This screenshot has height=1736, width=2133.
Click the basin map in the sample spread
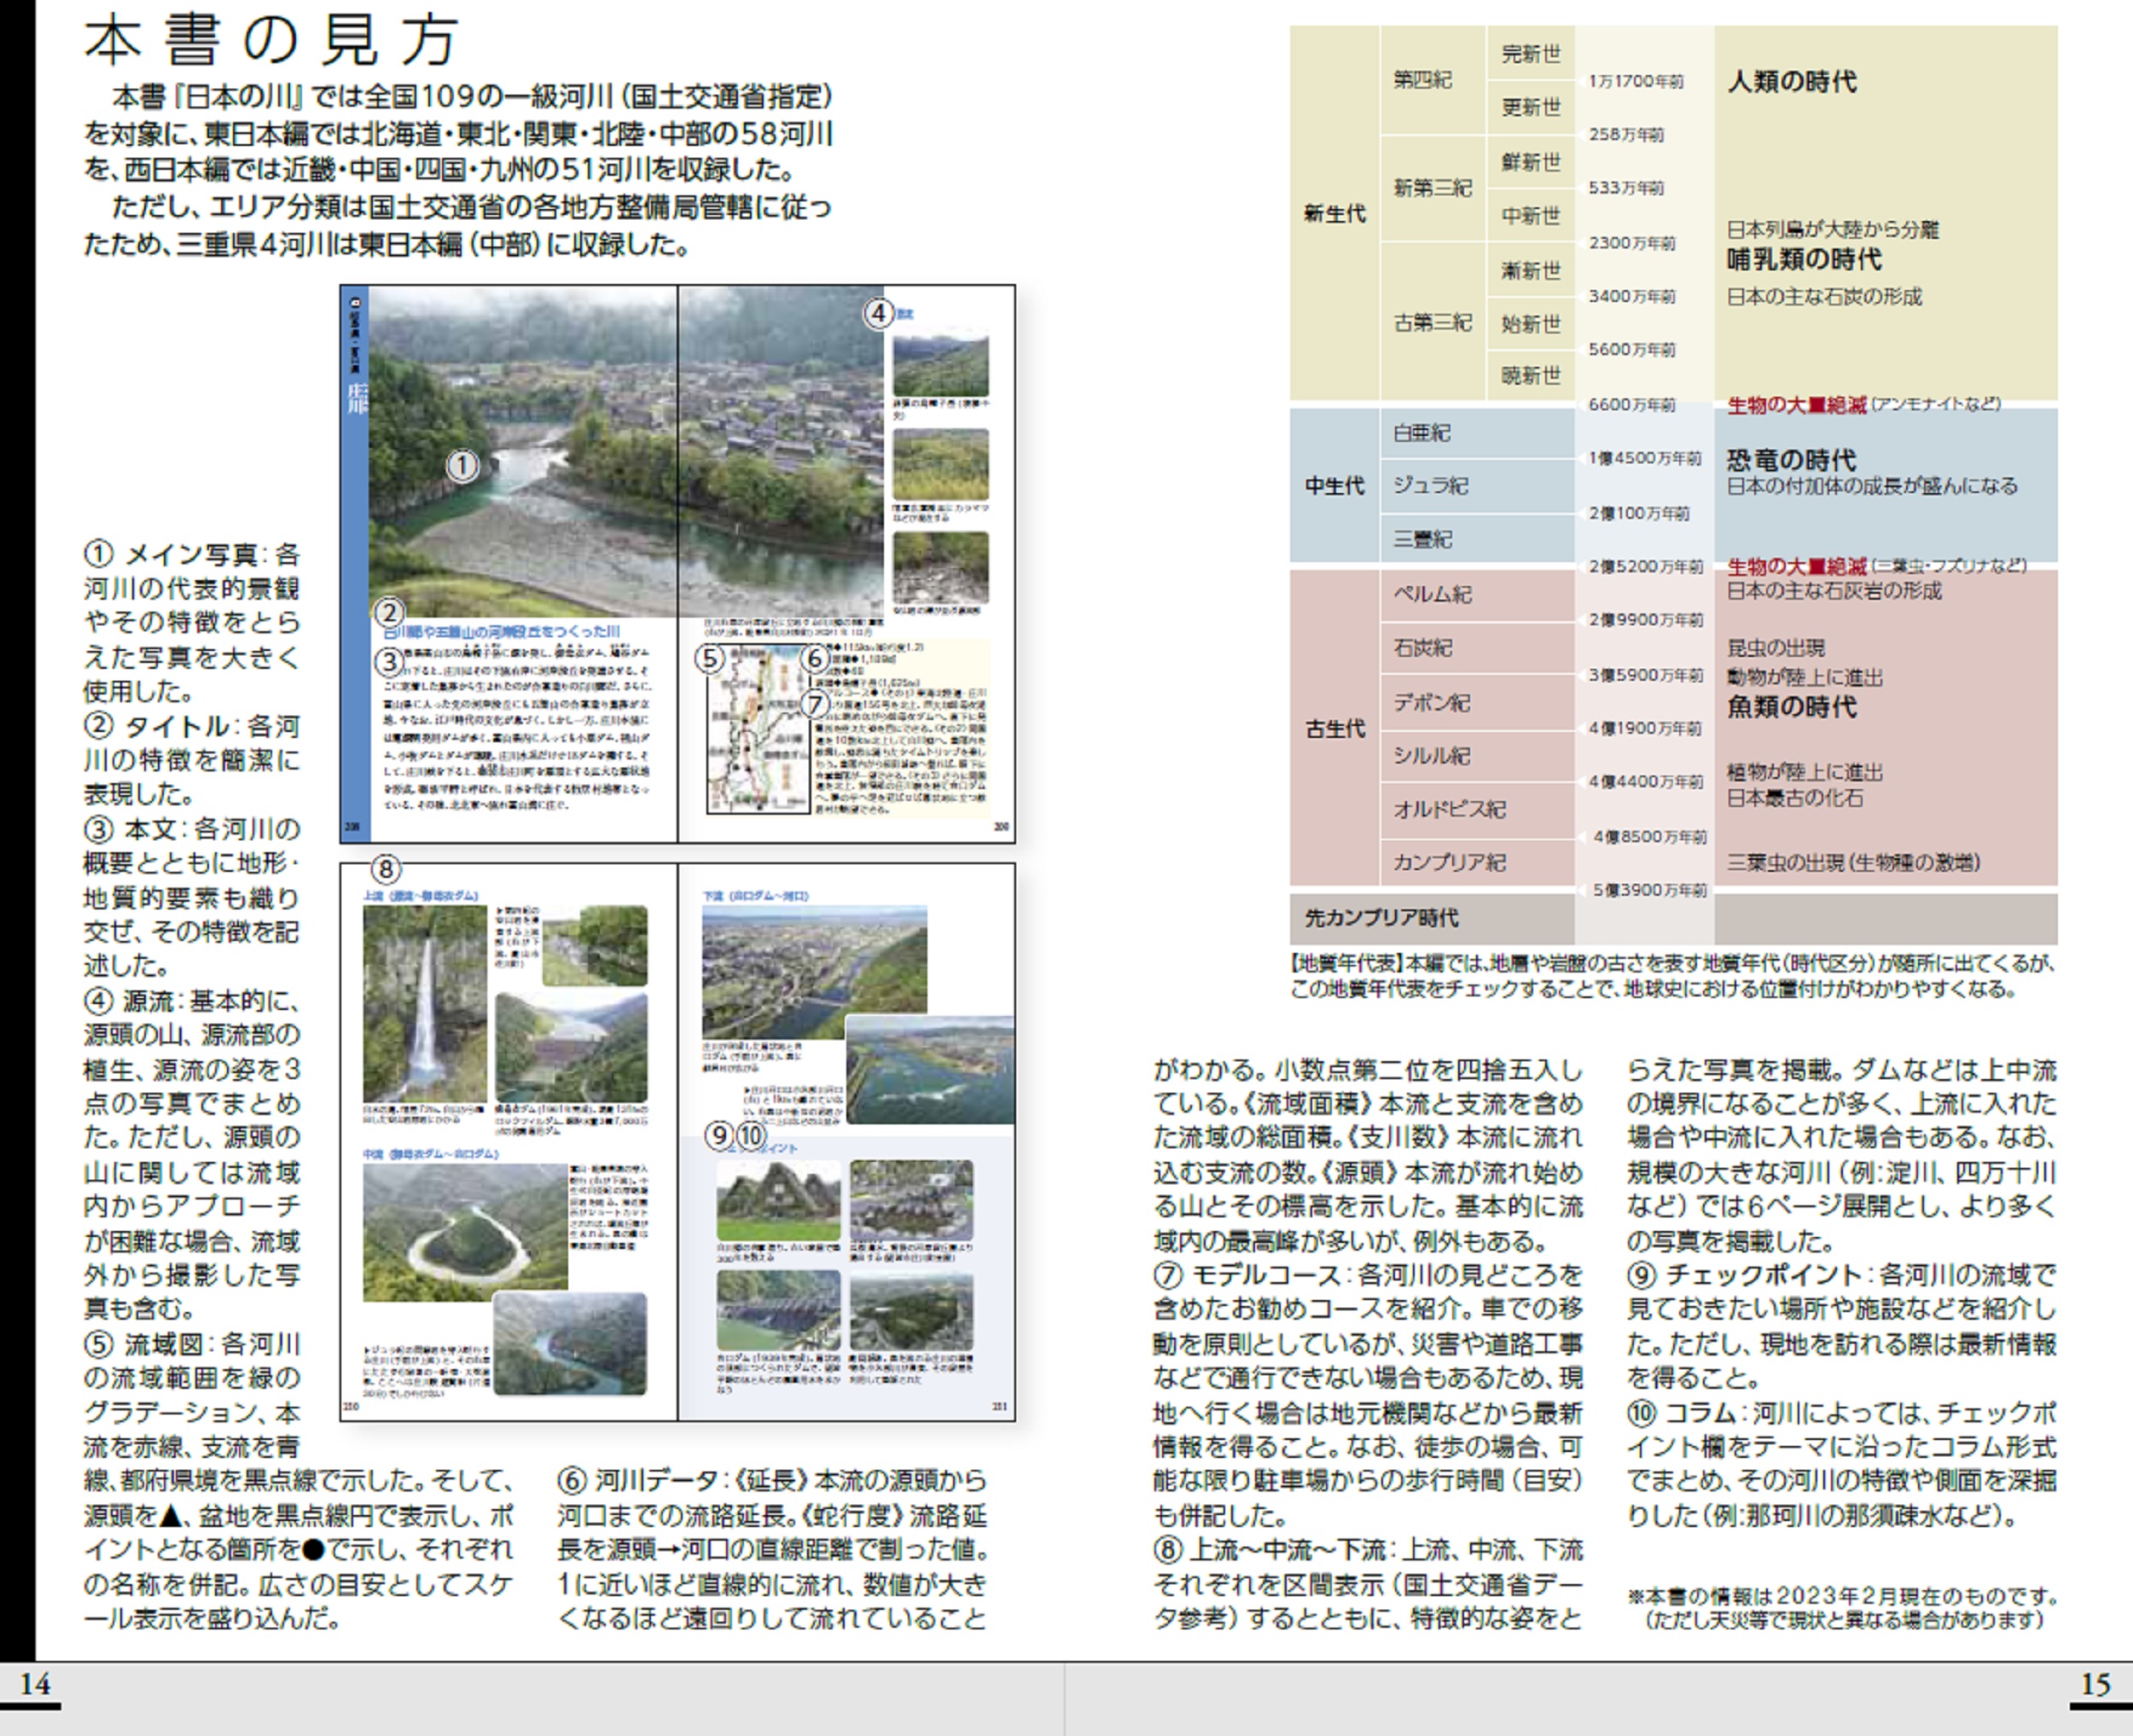758,728
